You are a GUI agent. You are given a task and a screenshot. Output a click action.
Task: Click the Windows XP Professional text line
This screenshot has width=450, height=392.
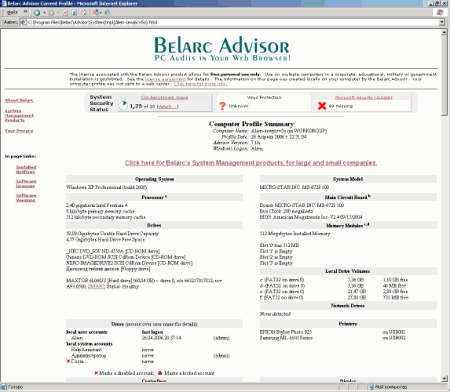pos(106,187)
